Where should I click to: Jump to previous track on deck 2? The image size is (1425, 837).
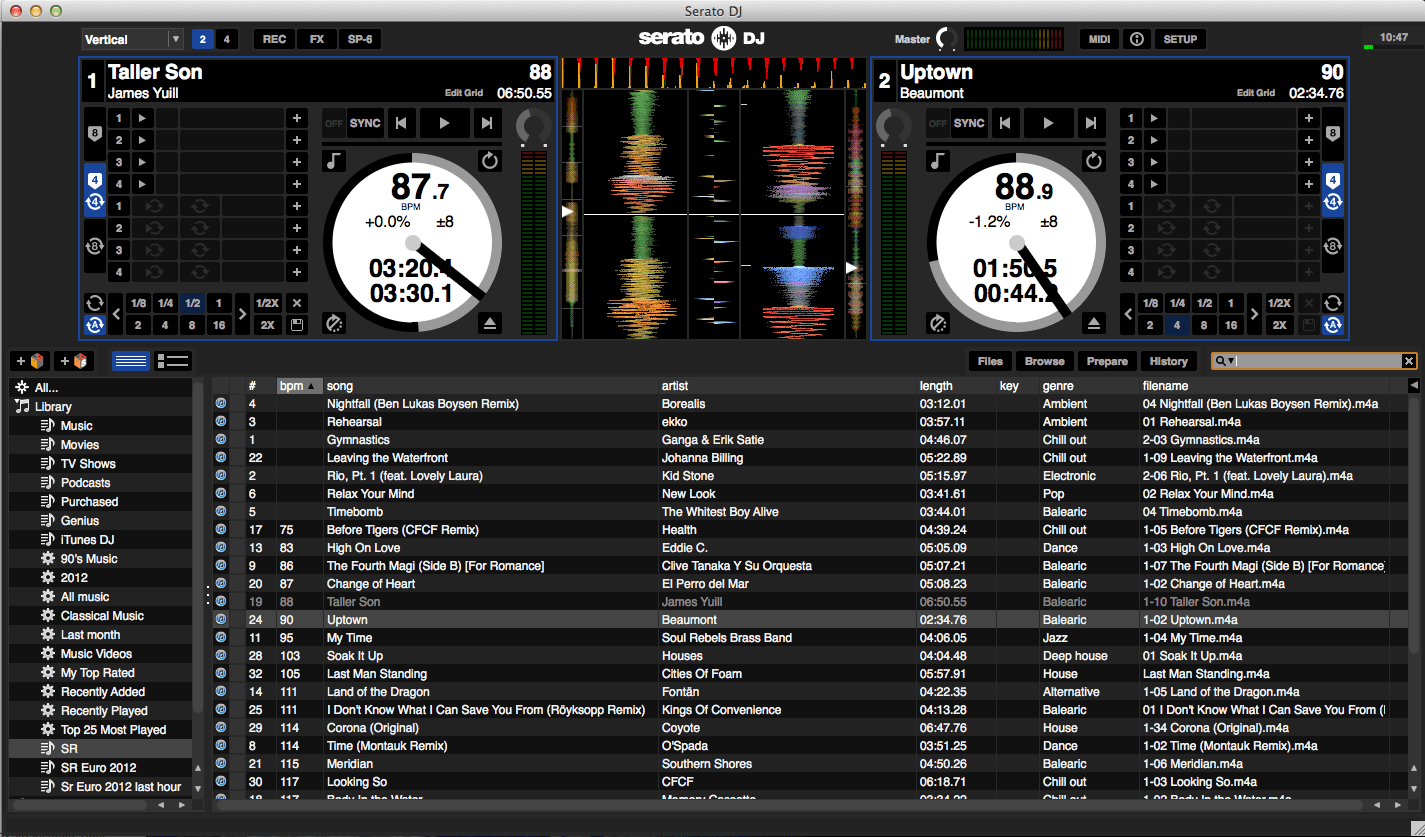pos(1005,123)
